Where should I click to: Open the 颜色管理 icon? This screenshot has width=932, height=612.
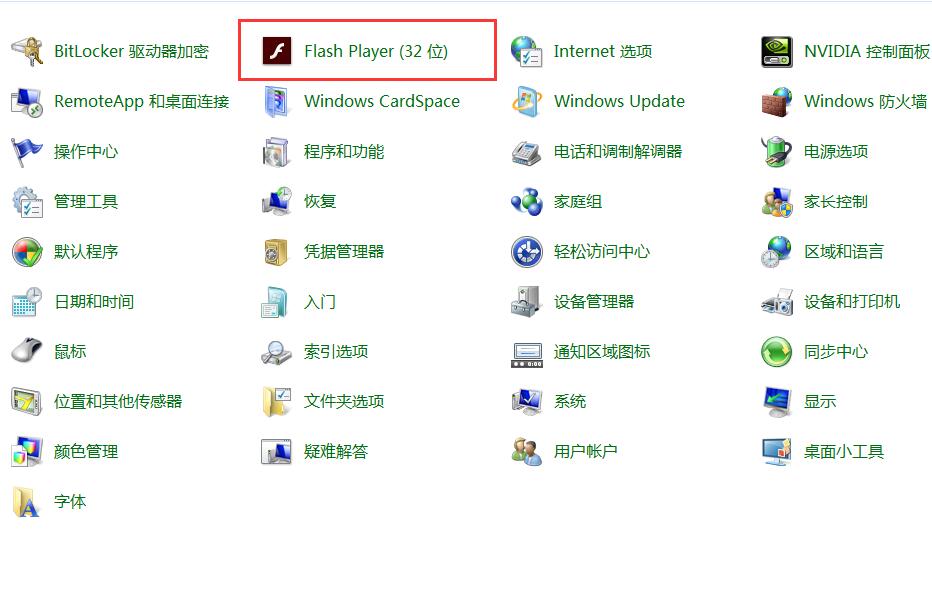(x=27, y=452)
